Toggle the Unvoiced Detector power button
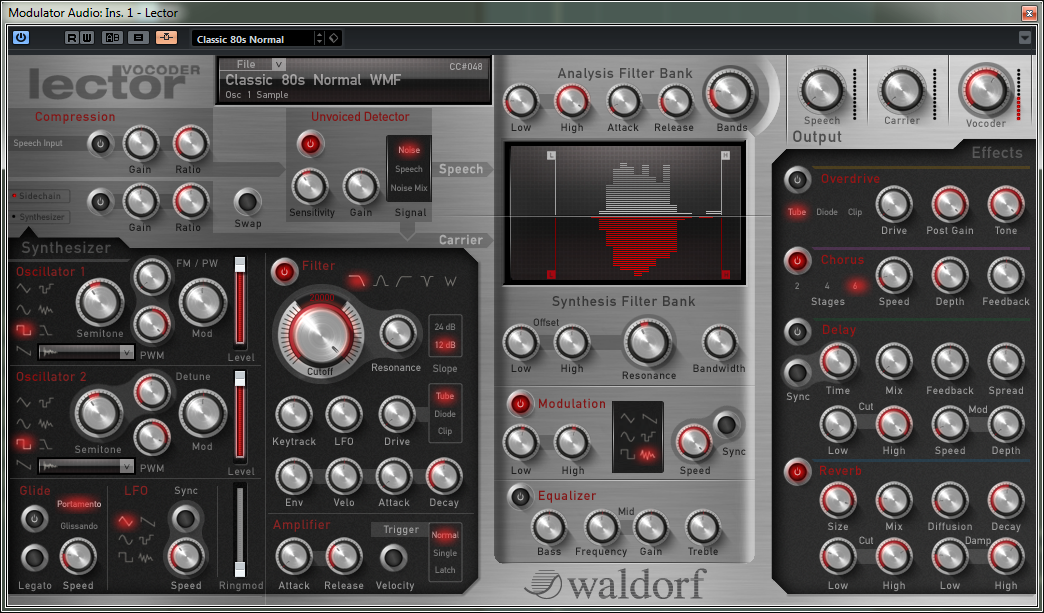Viewport: 1044px width, 613px height. [310, 144]
